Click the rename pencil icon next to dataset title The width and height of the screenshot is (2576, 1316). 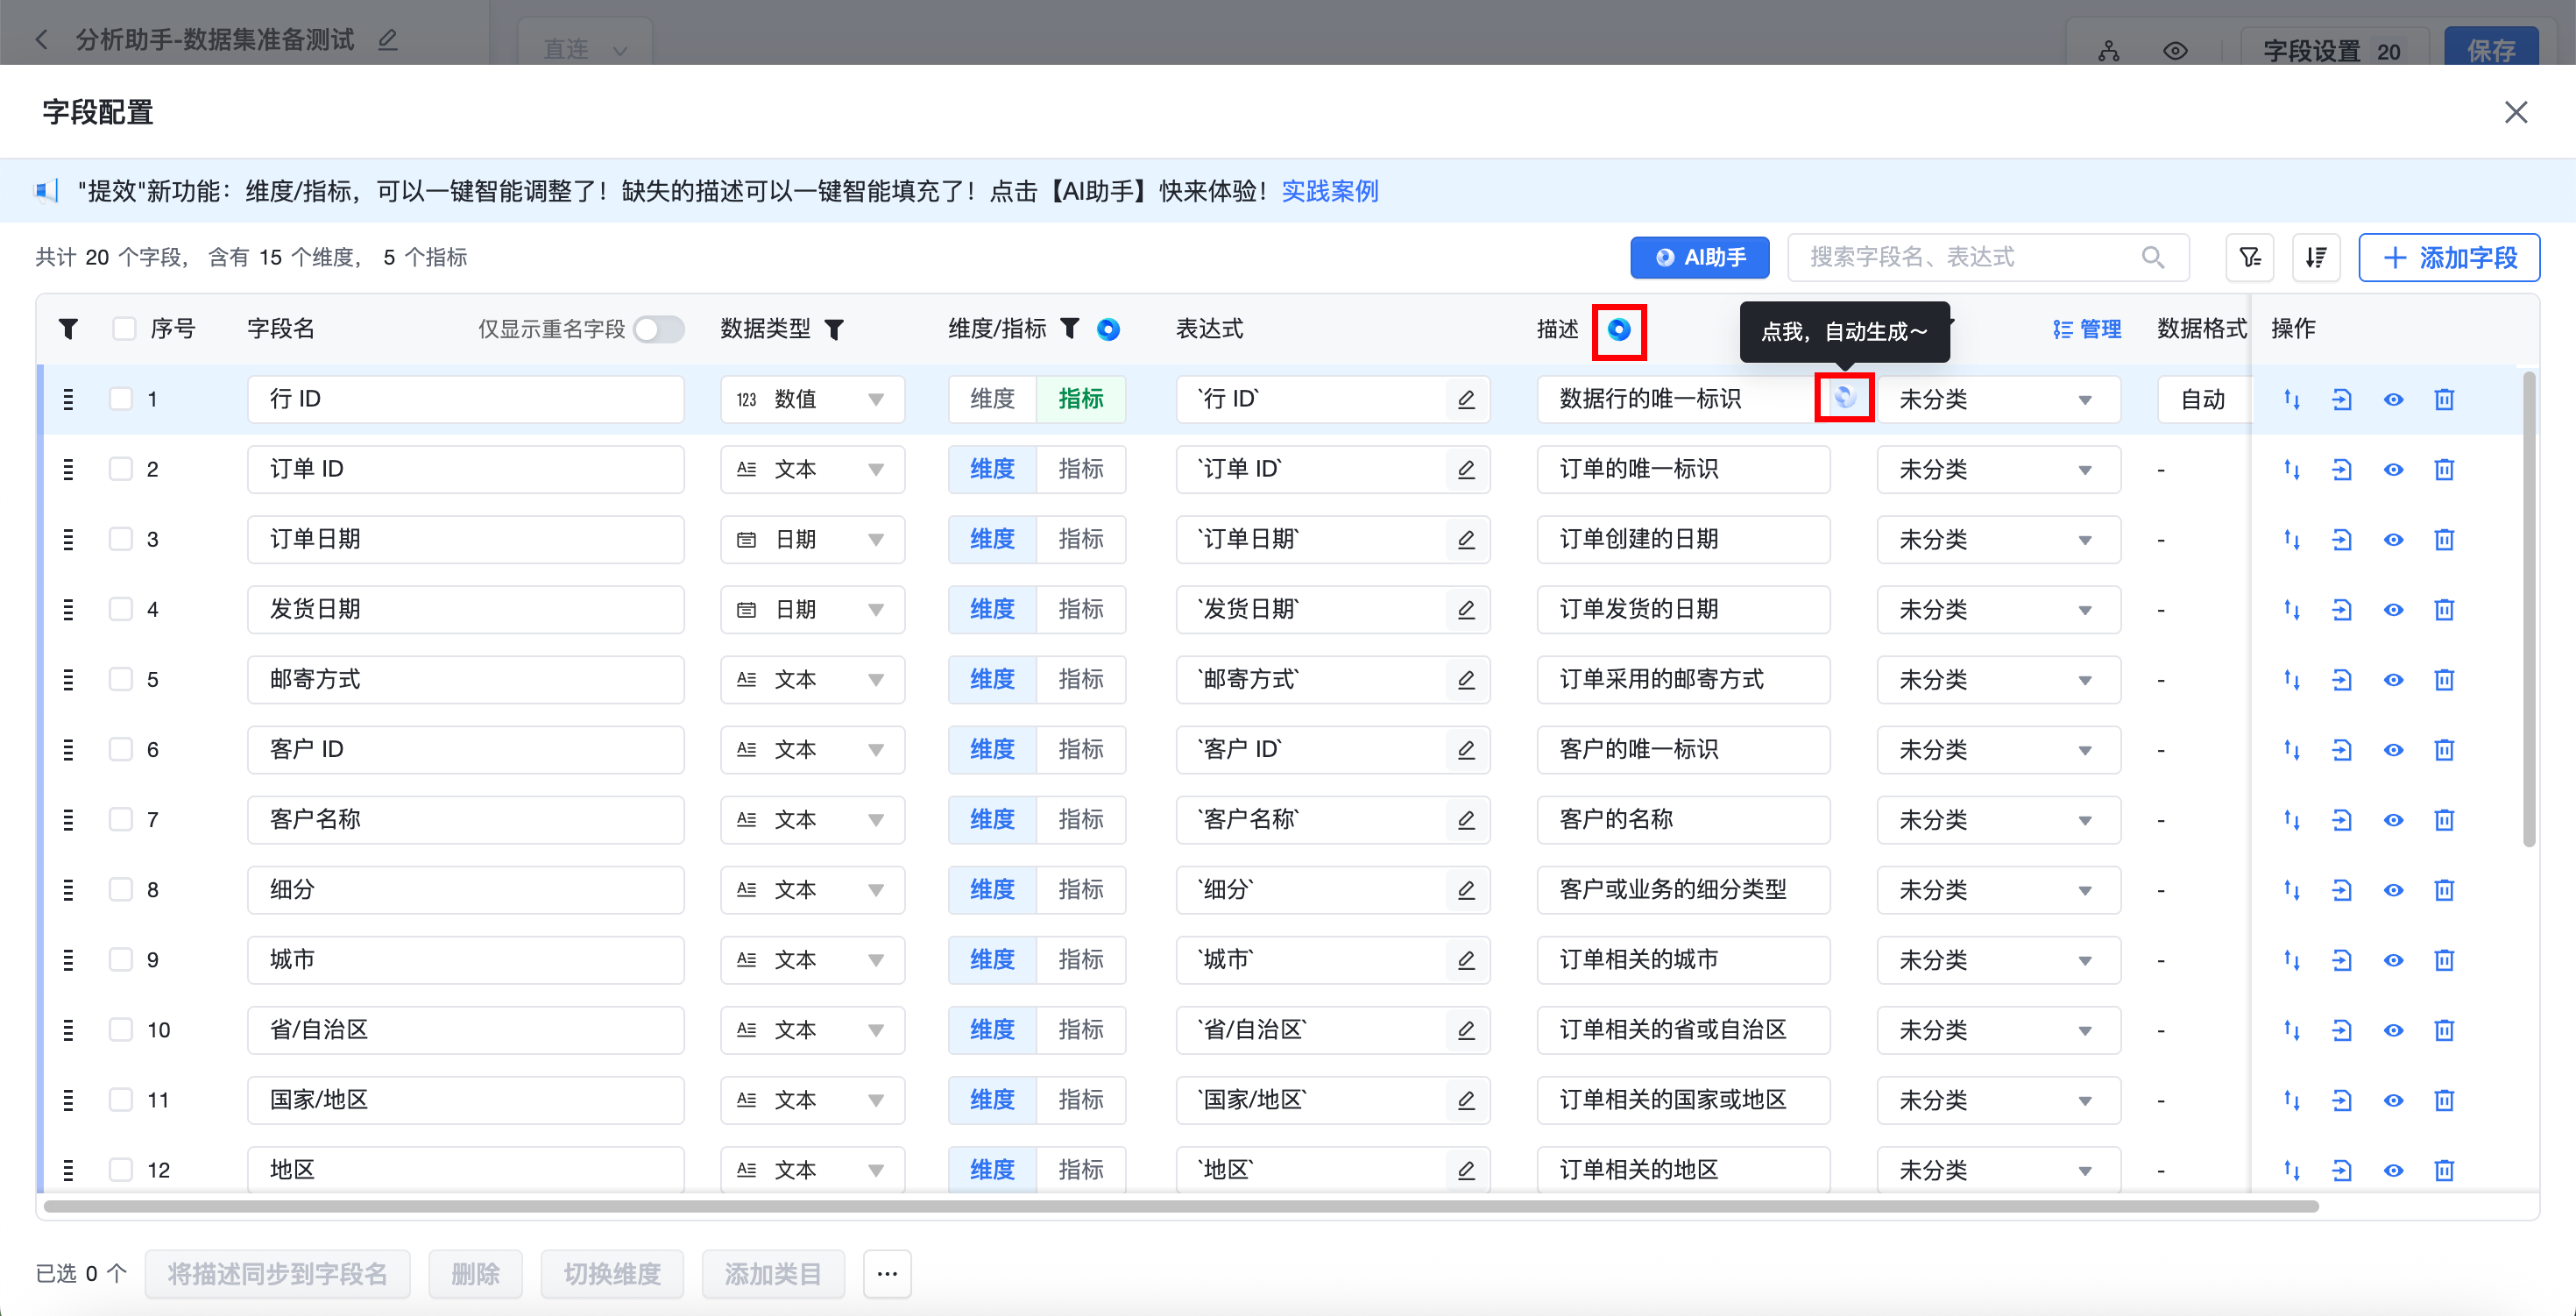(388, 40)
